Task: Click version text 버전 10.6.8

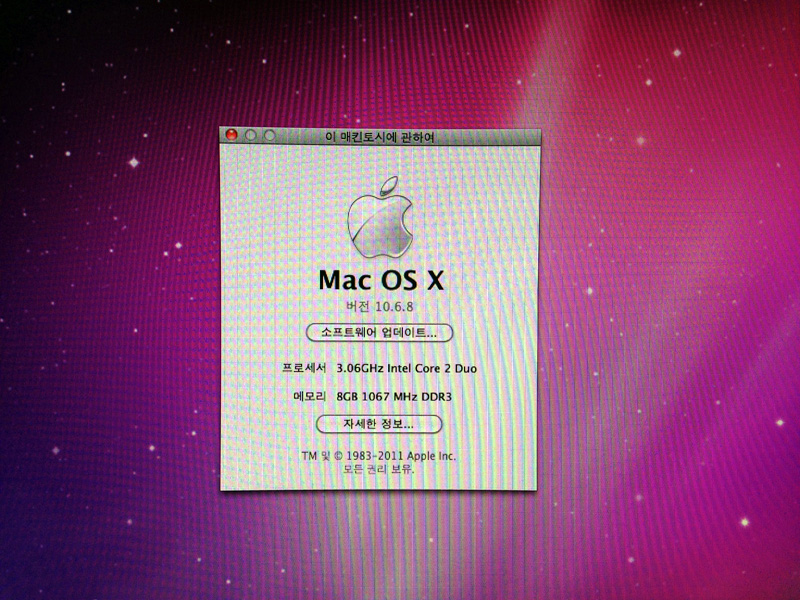Action: [379, 306]
